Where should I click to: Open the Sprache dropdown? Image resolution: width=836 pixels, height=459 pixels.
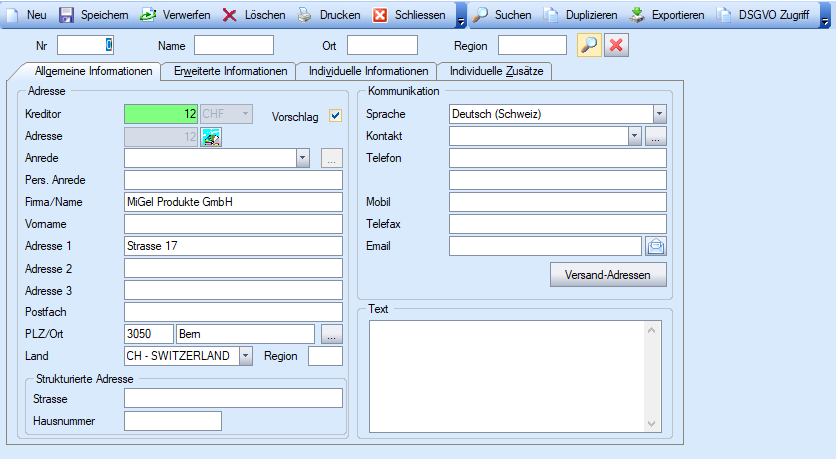[x=659, y=114]
